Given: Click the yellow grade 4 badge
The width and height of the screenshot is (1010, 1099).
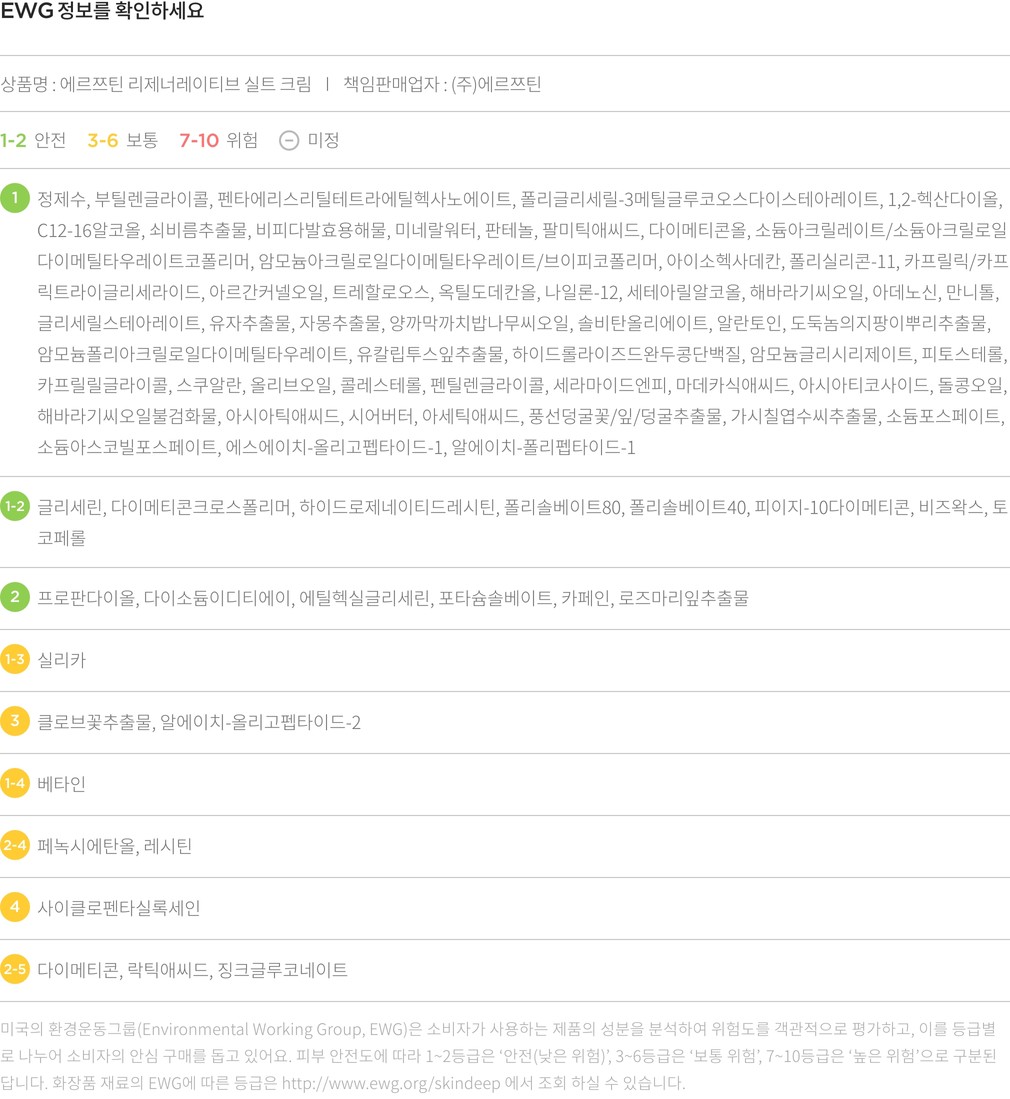Looking at the screenshot, I should [15, 908].
